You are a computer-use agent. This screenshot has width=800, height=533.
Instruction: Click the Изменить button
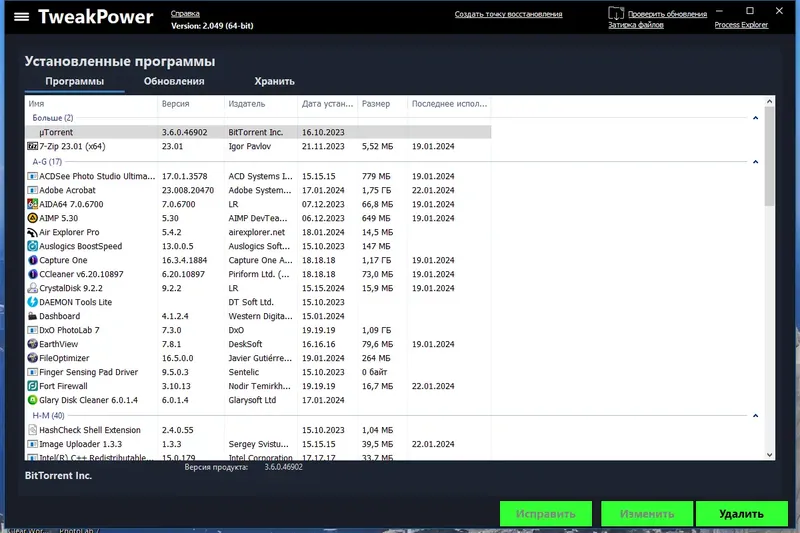click(x=647, y=514)
